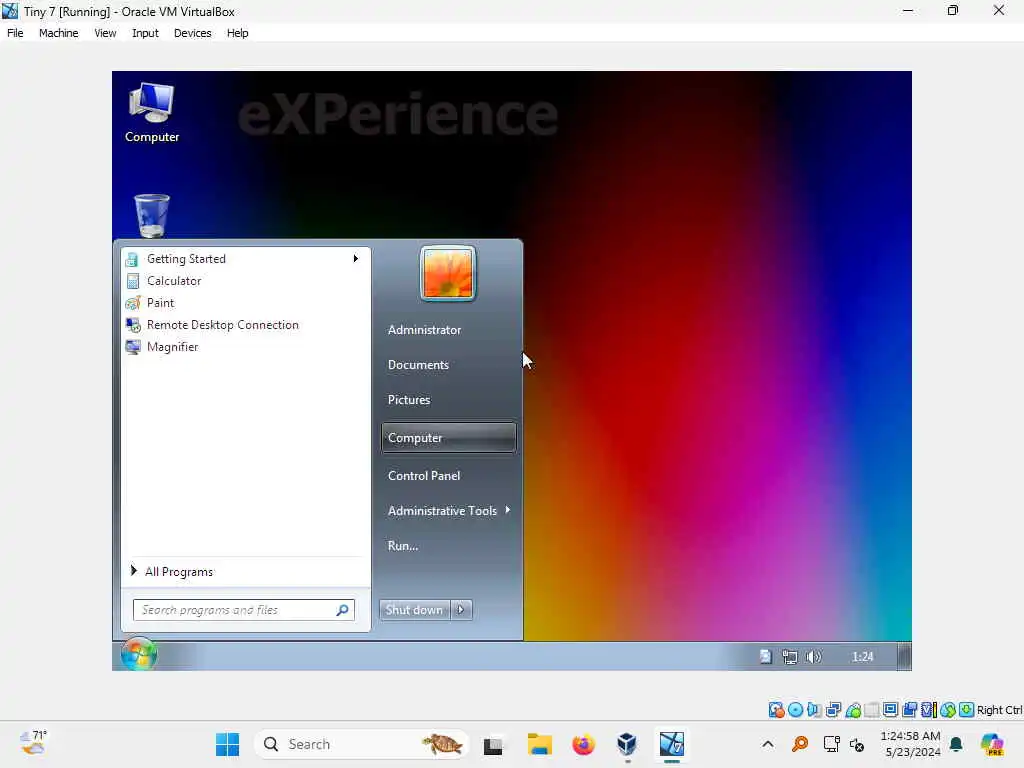1024x768 pixels.
Task: Launch Calculator from the Start menu
Action: [174, 281]
